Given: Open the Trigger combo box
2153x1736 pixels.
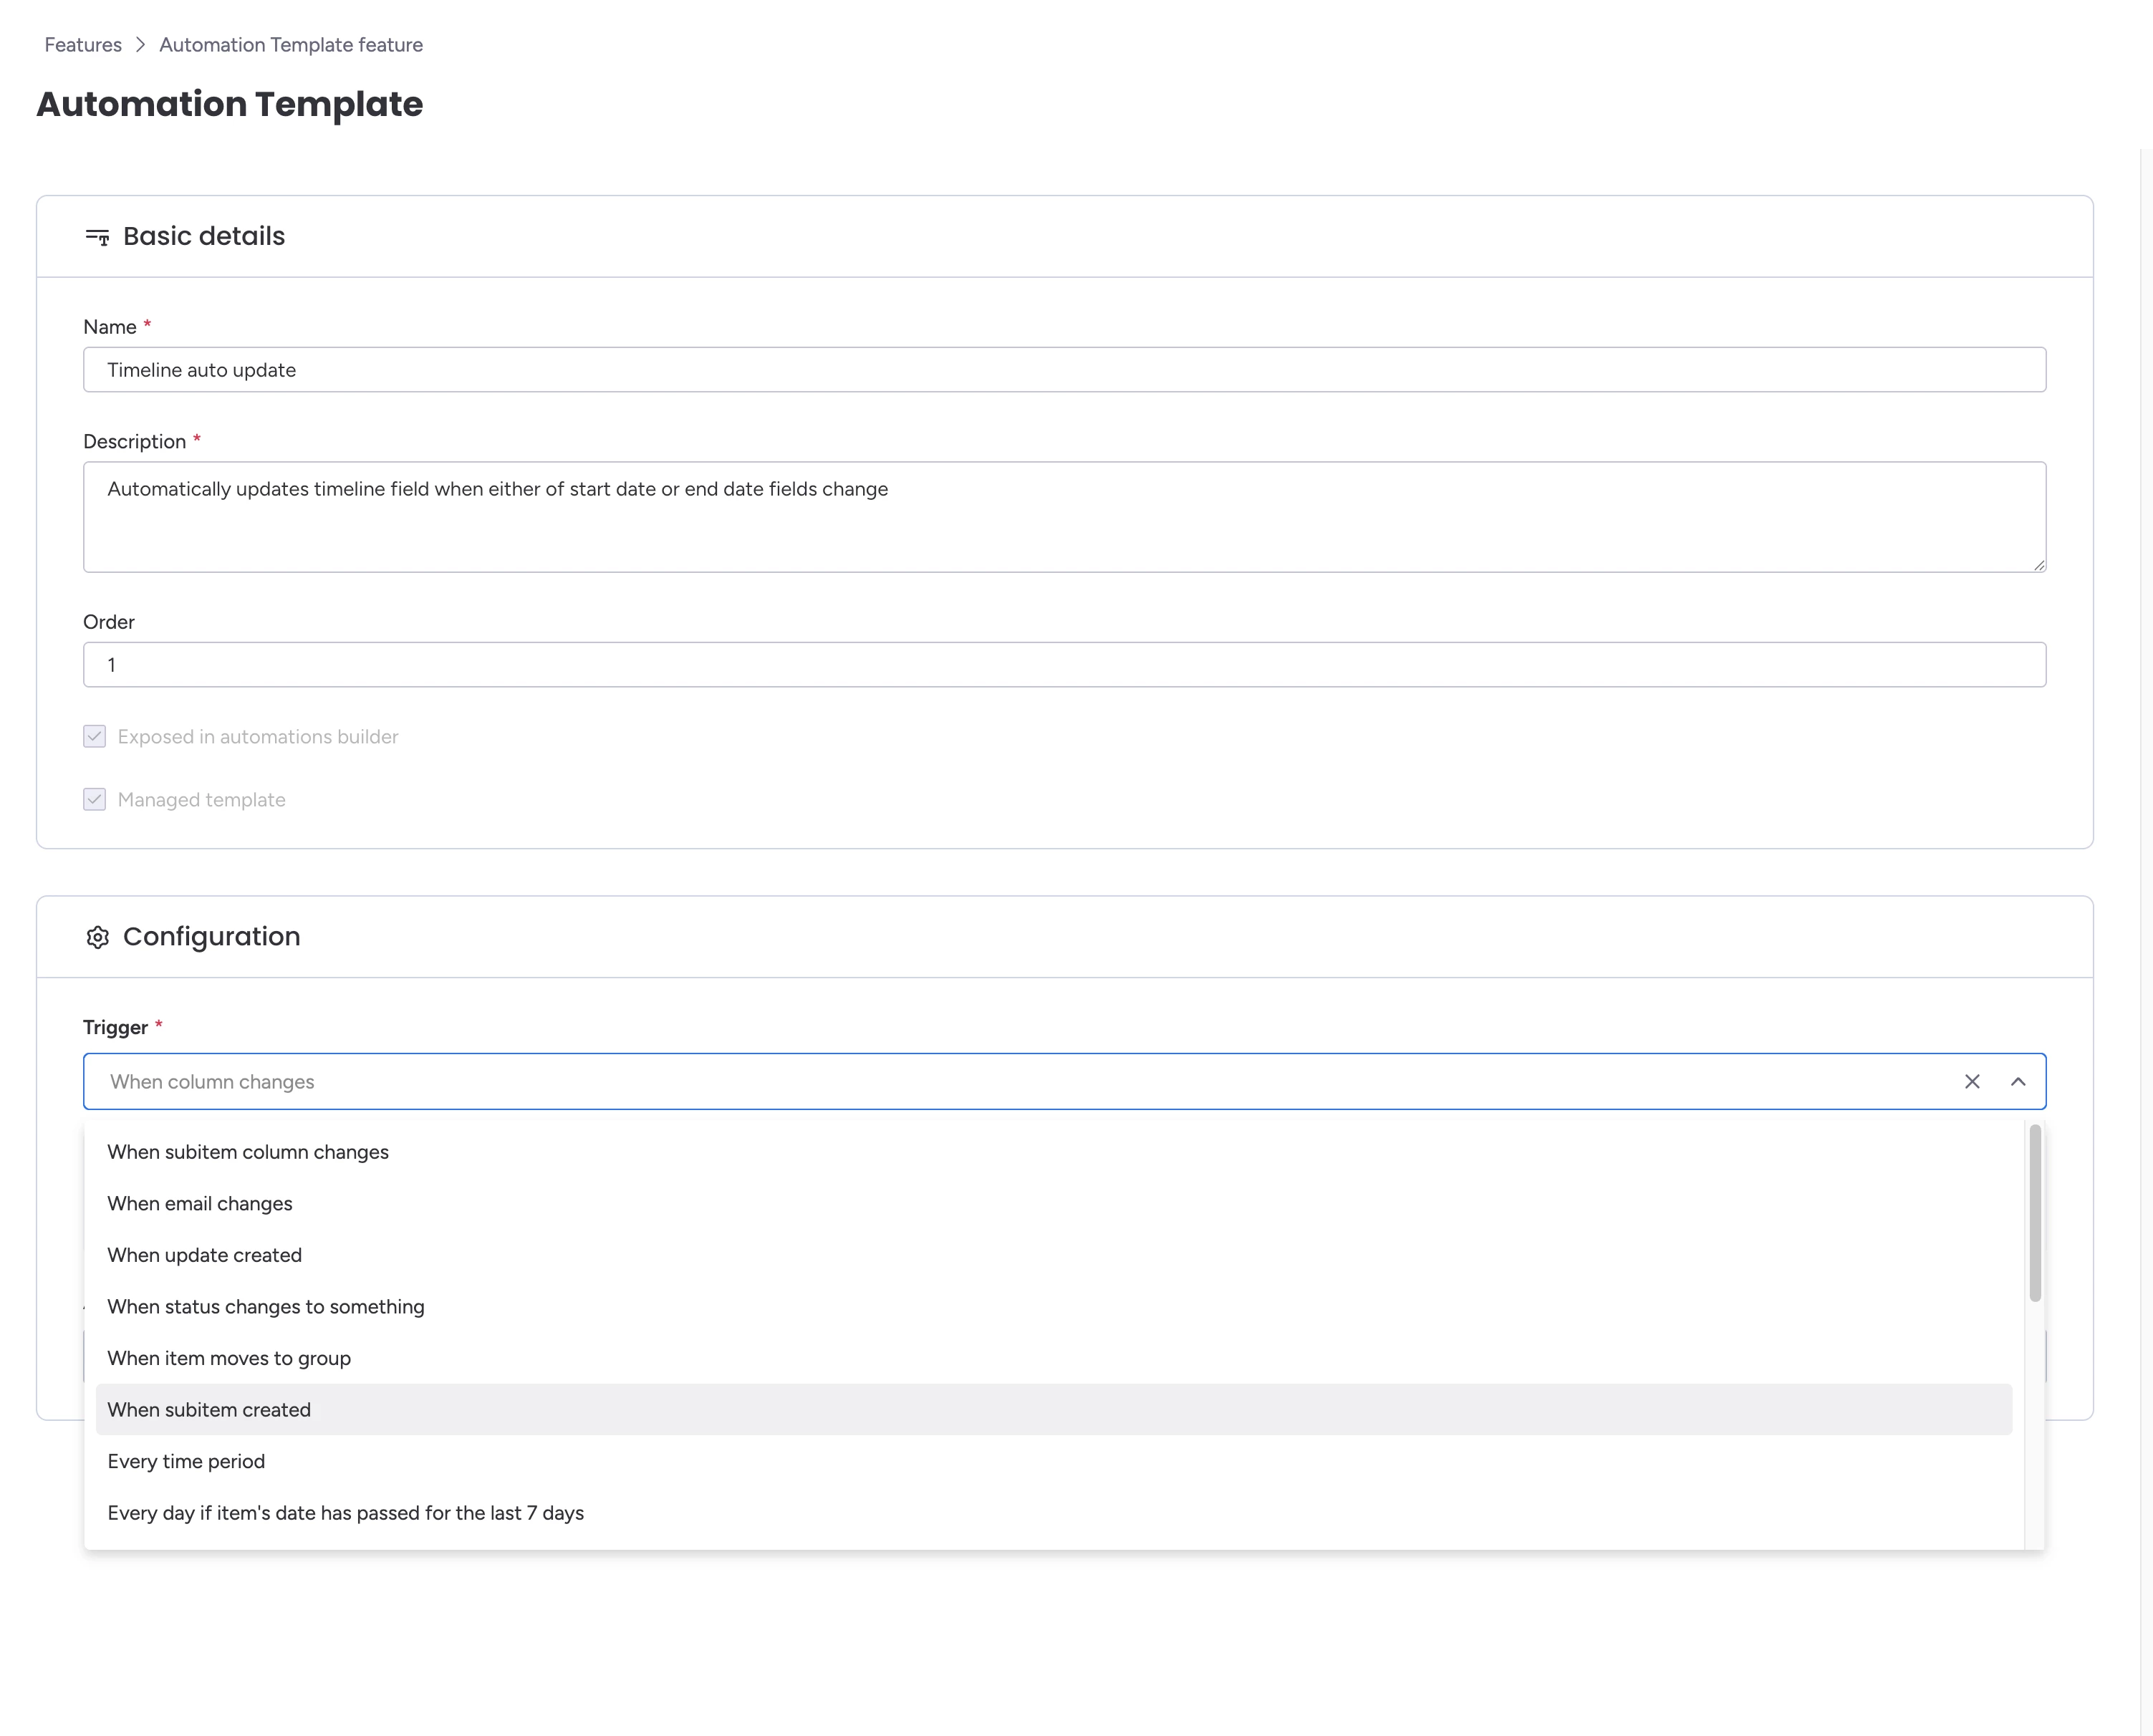Looking at the screenshot, I should [1000, 1081].
